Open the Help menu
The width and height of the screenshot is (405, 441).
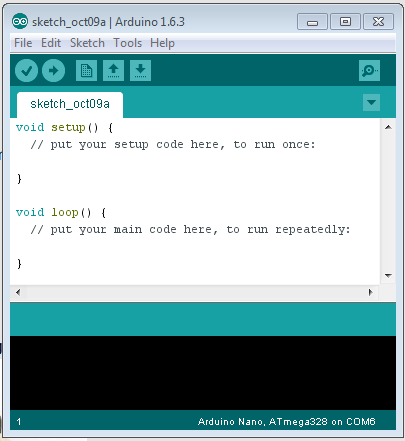click(x=162, y=43)
